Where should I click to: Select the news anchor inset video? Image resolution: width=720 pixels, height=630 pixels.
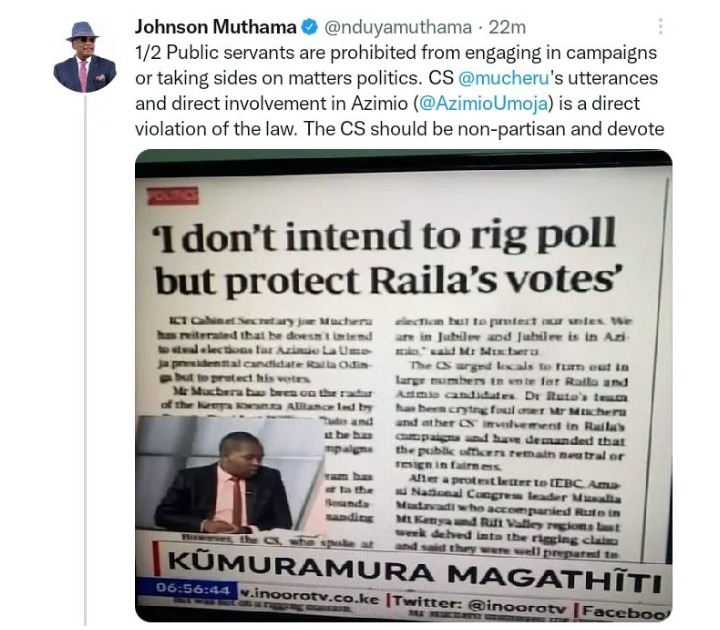point(230,472)
